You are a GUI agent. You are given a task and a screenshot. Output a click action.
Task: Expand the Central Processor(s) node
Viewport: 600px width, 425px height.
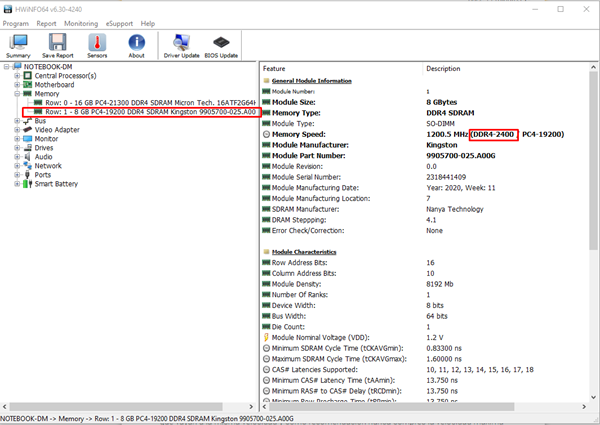(17, 75)
